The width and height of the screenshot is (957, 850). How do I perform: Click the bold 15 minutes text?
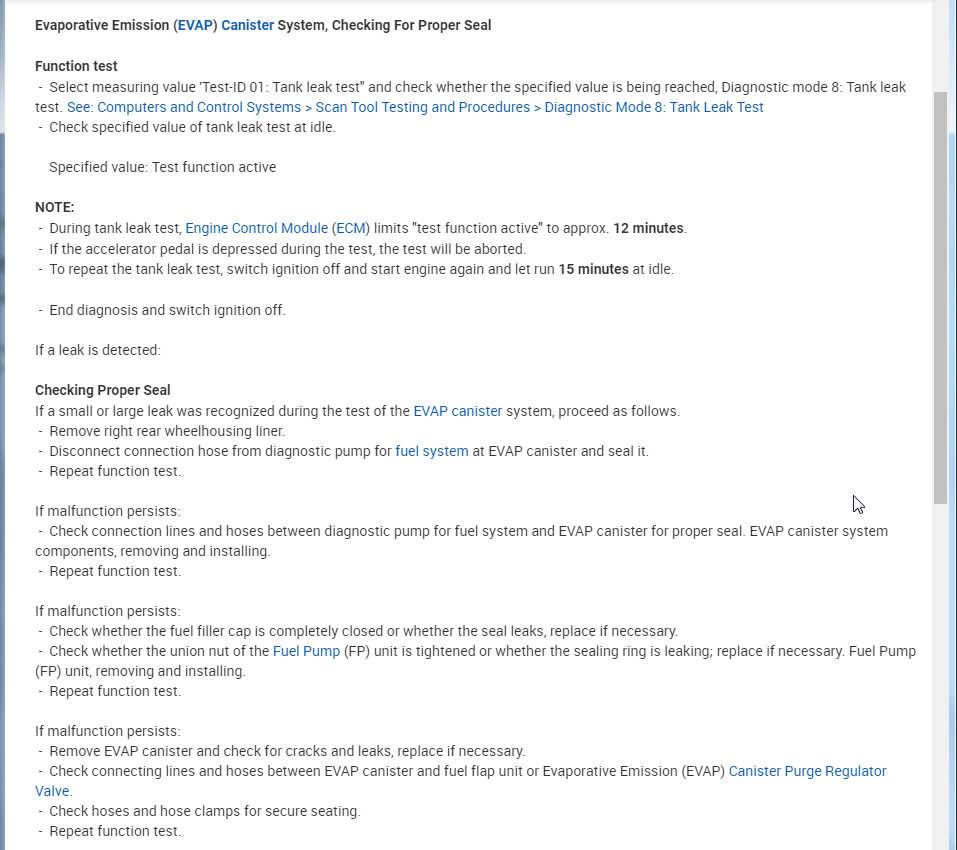pos(593,269)
